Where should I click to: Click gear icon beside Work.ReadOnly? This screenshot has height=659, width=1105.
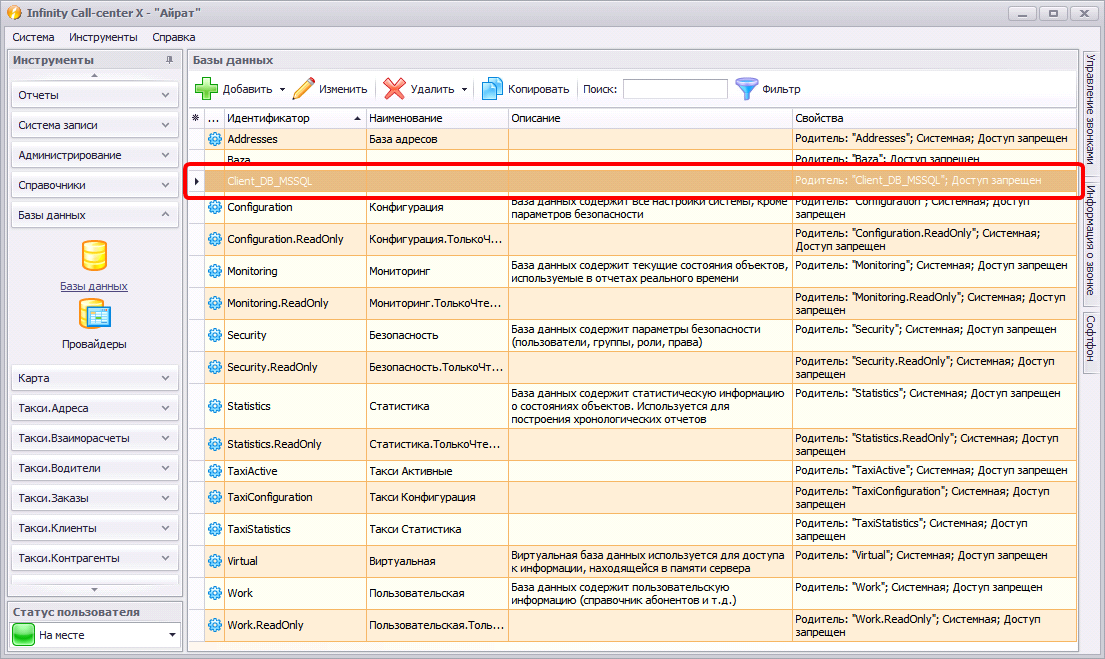[215, 624]
